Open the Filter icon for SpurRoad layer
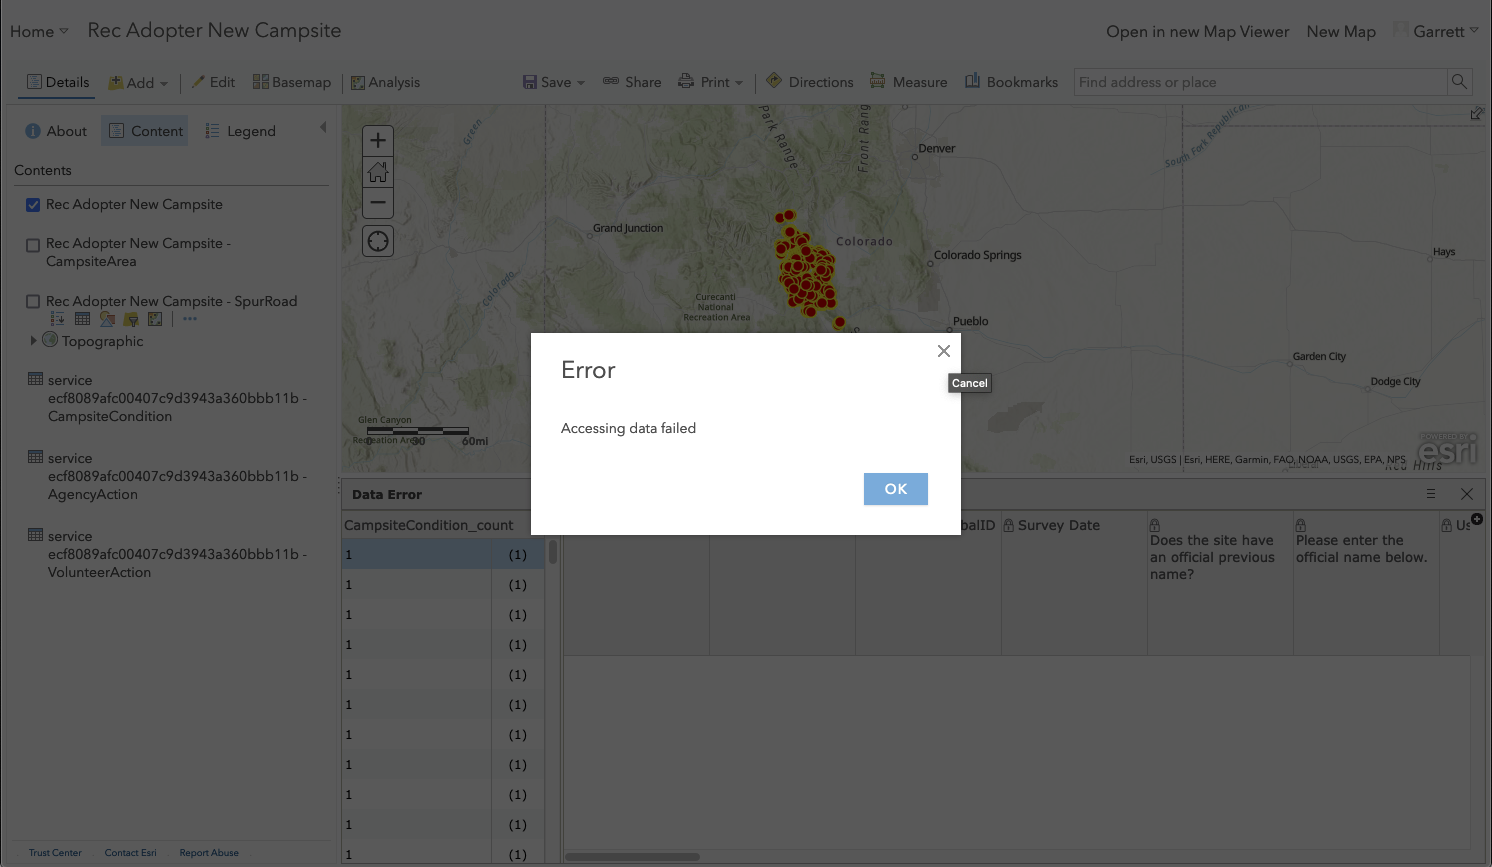The height and width of the screenshot is (867, 1492). click(130, 318)
